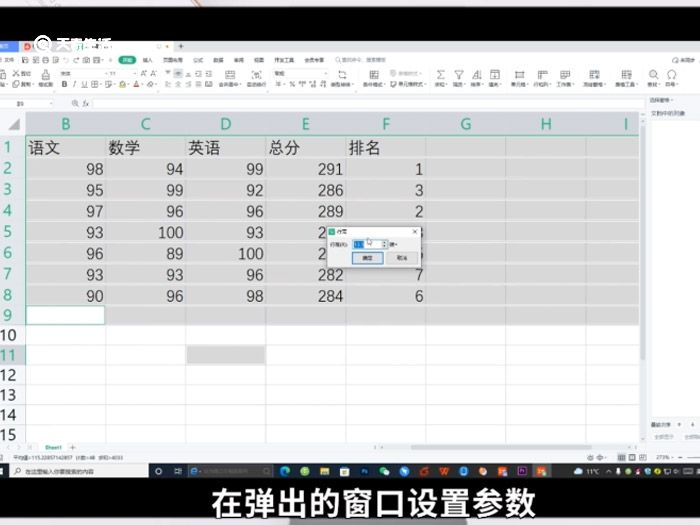
Task: Switch to page layout view icon
Action: click(632, 458)
